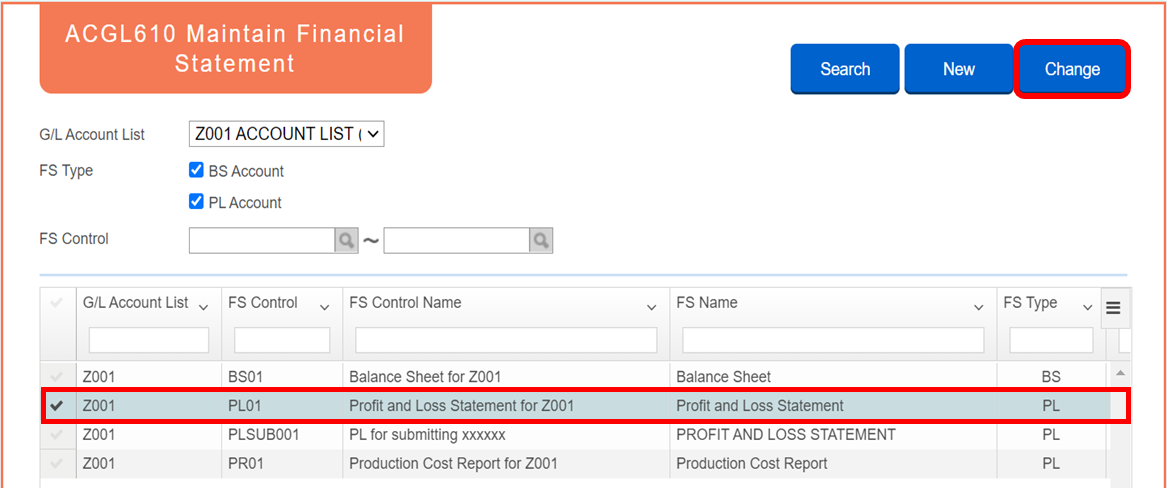Open first FS Control search magnifier icon

(346, 240)
